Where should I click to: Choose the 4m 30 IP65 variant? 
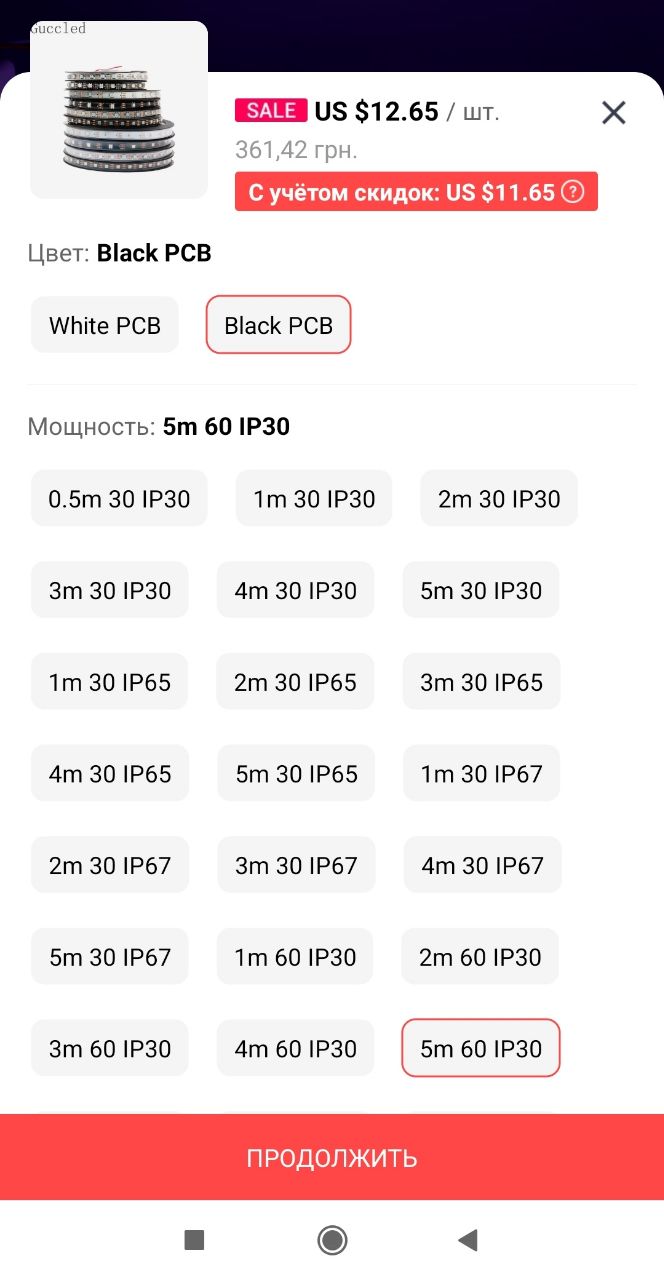point(110,774)
